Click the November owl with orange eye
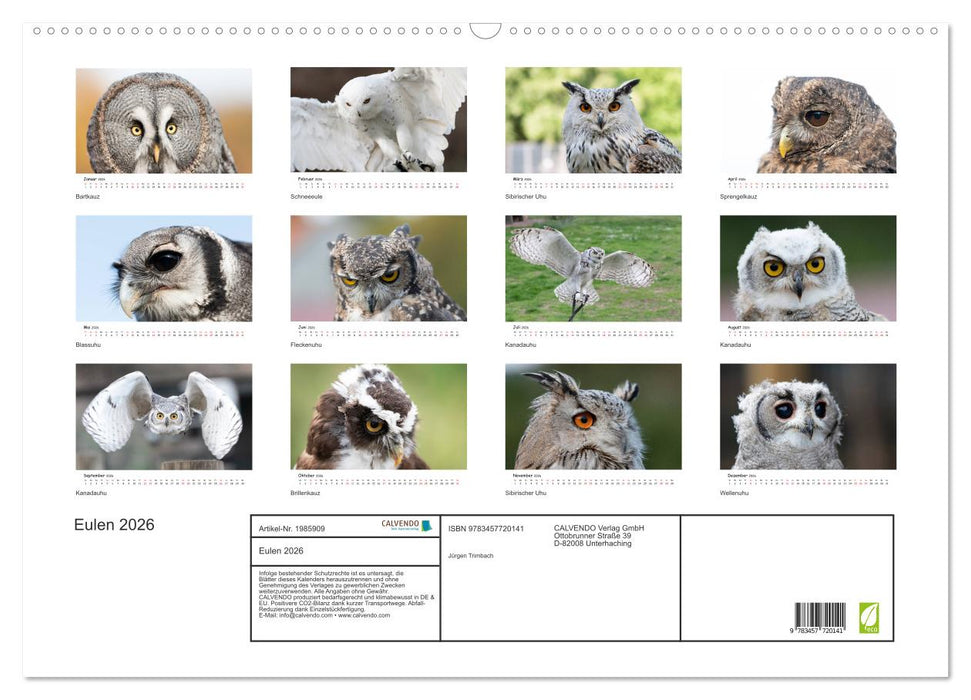Screen dimensions: 971x700 593,416
